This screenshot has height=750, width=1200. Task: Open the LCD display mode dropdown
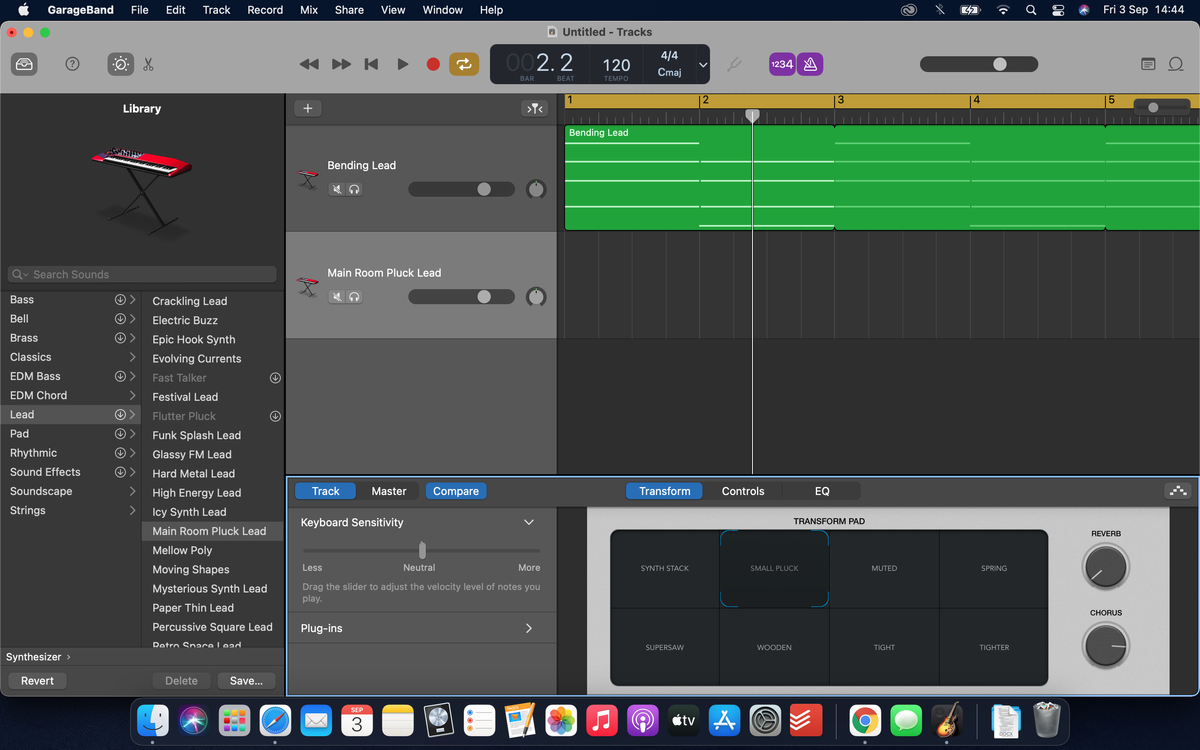point(703,64)
